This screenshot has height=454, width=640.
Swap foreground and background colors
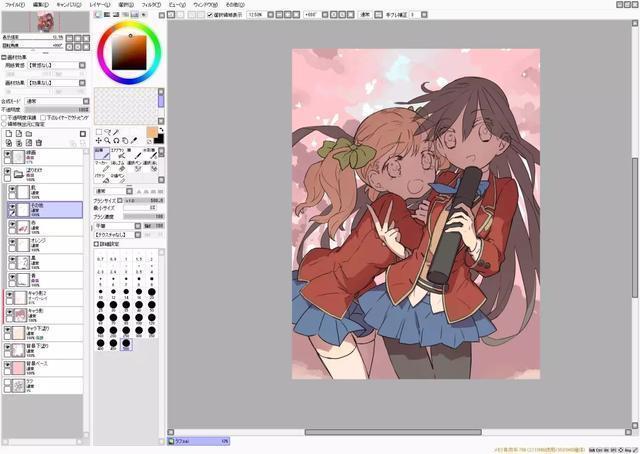tap(161, 130)
